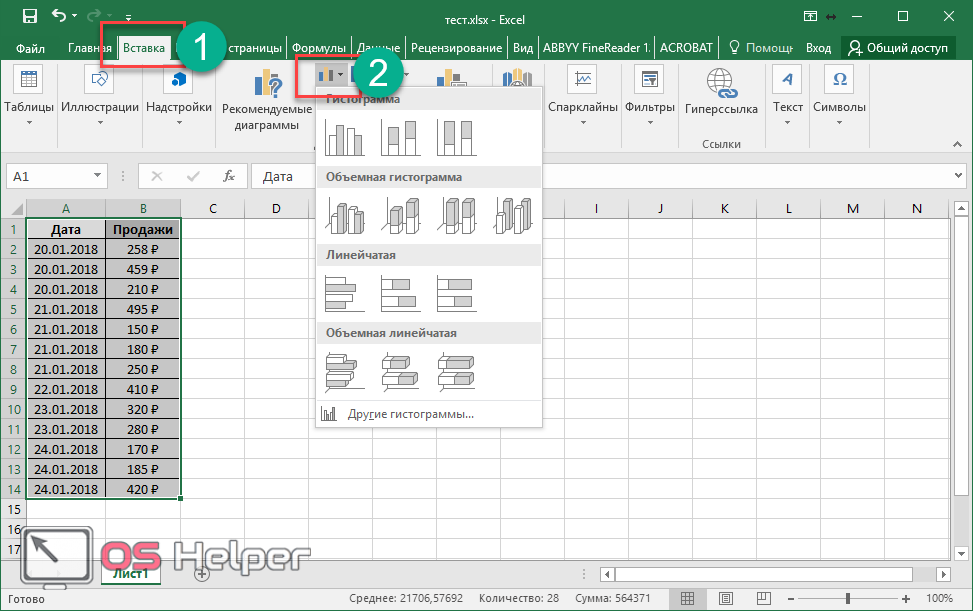Select the clustered column histogram chart icon
The width and height of the screenshot is (973, 611).
pyautogui.click(x=345, y=138)
